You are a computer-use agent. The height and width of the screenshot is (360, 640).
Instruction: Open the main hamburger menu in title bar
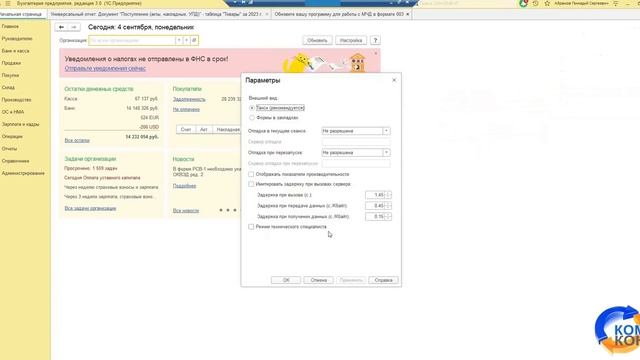tap(8, 3)
